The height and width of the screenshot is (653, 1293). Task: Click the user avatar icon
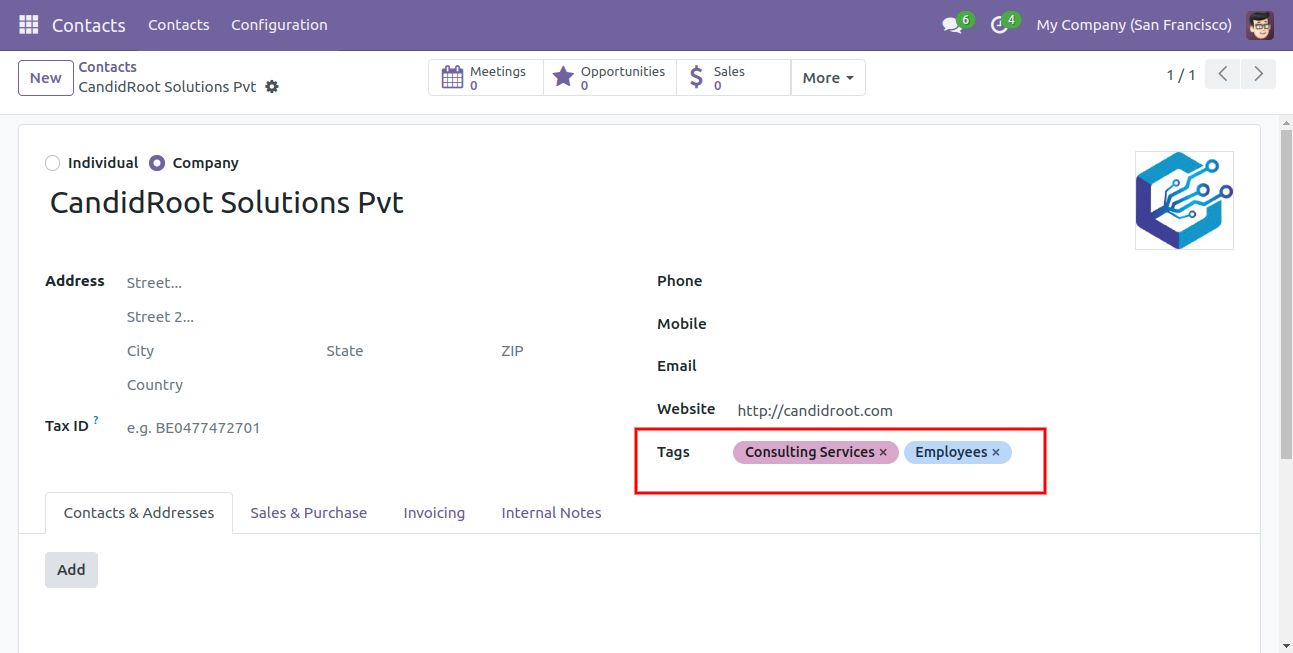click(1260, 25)
